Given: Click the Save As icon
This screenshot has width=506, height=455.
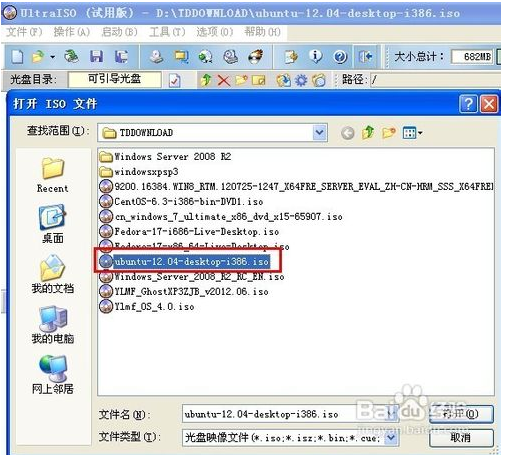Looking at the screenshot, I should click(x=121, y=57).
